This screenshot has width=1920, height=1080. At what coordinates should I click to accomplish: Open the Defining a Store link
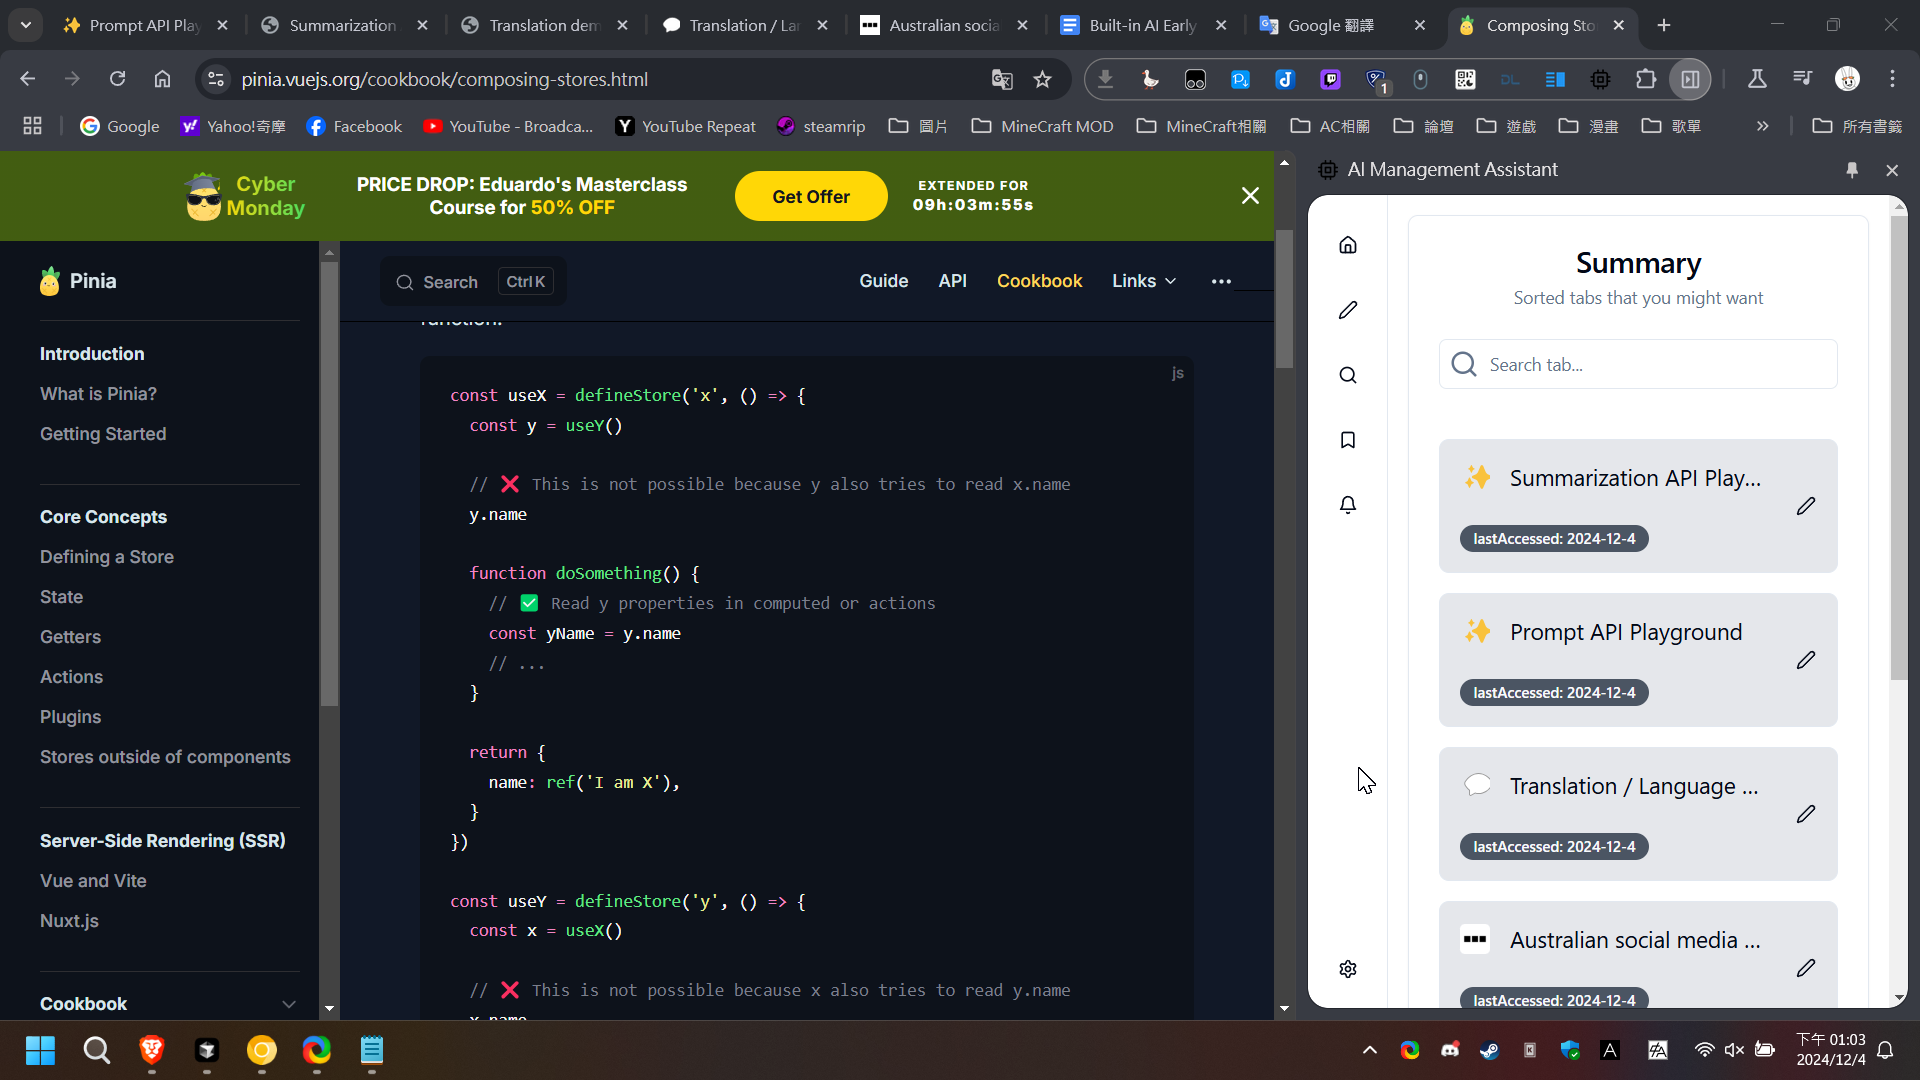107,557
